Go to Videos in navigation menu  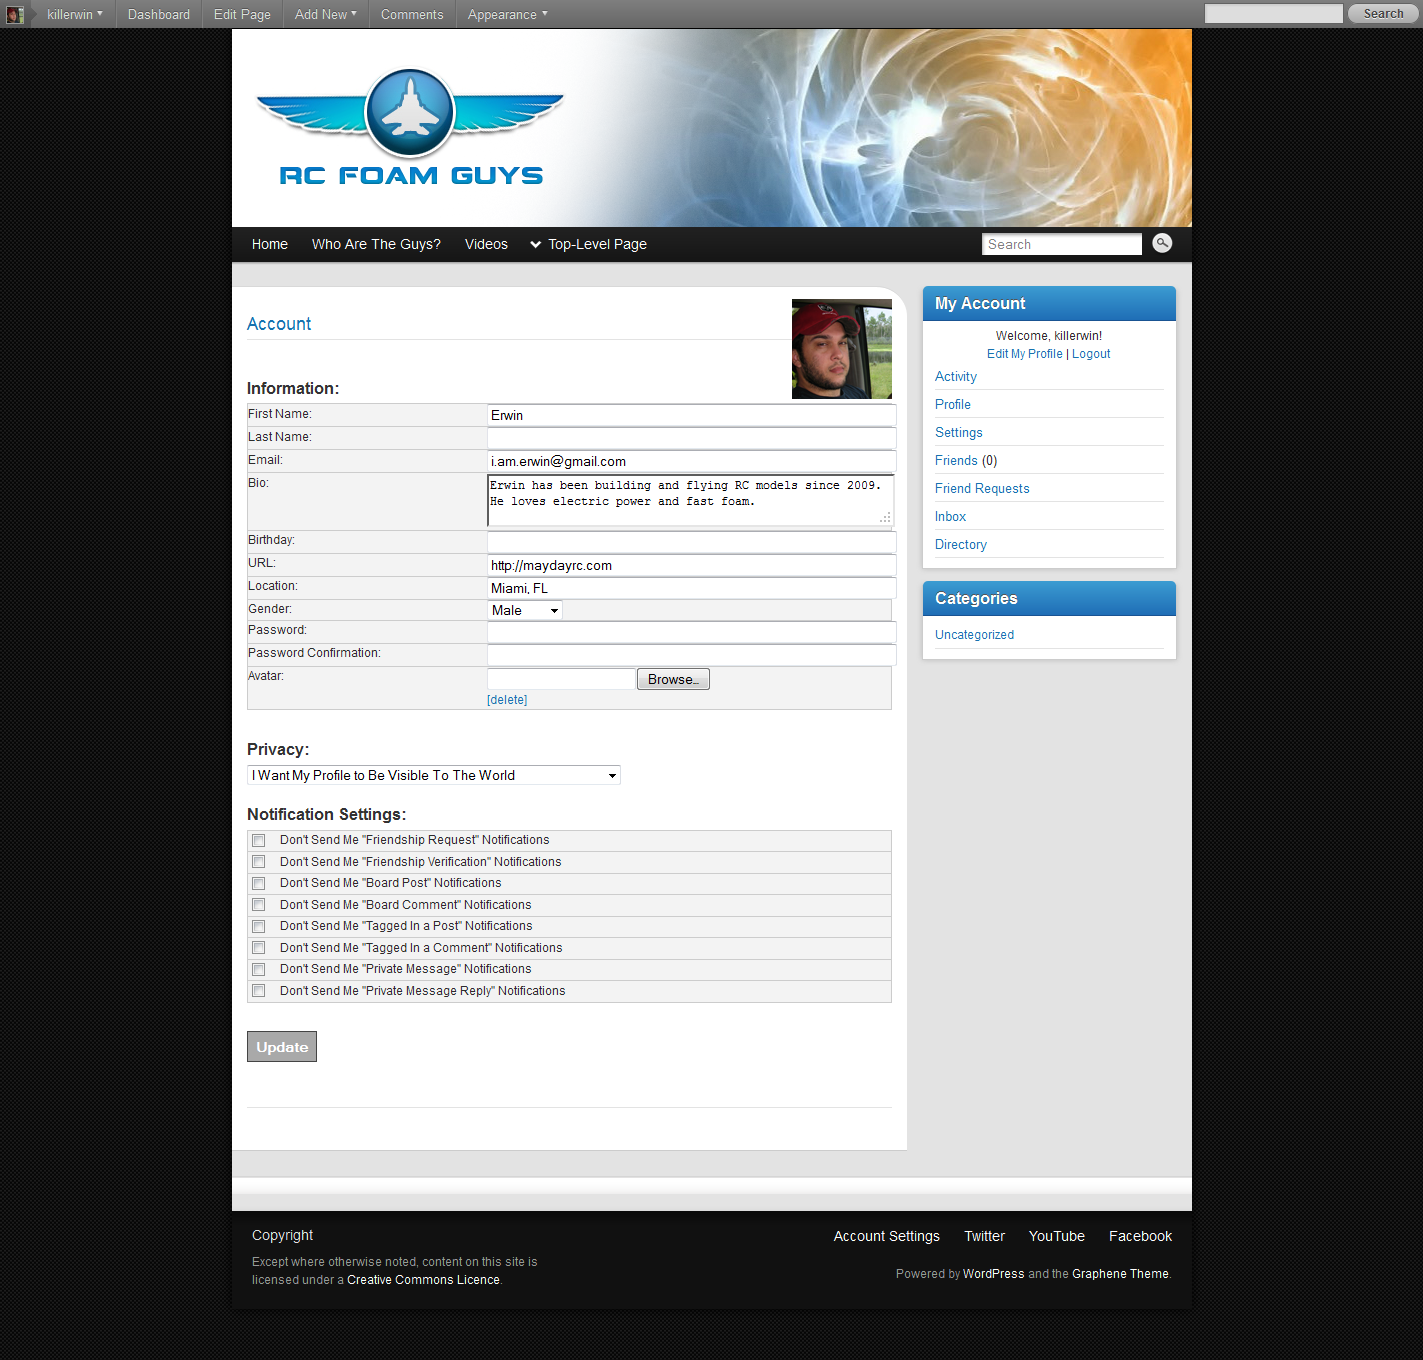tap(486, 245)
